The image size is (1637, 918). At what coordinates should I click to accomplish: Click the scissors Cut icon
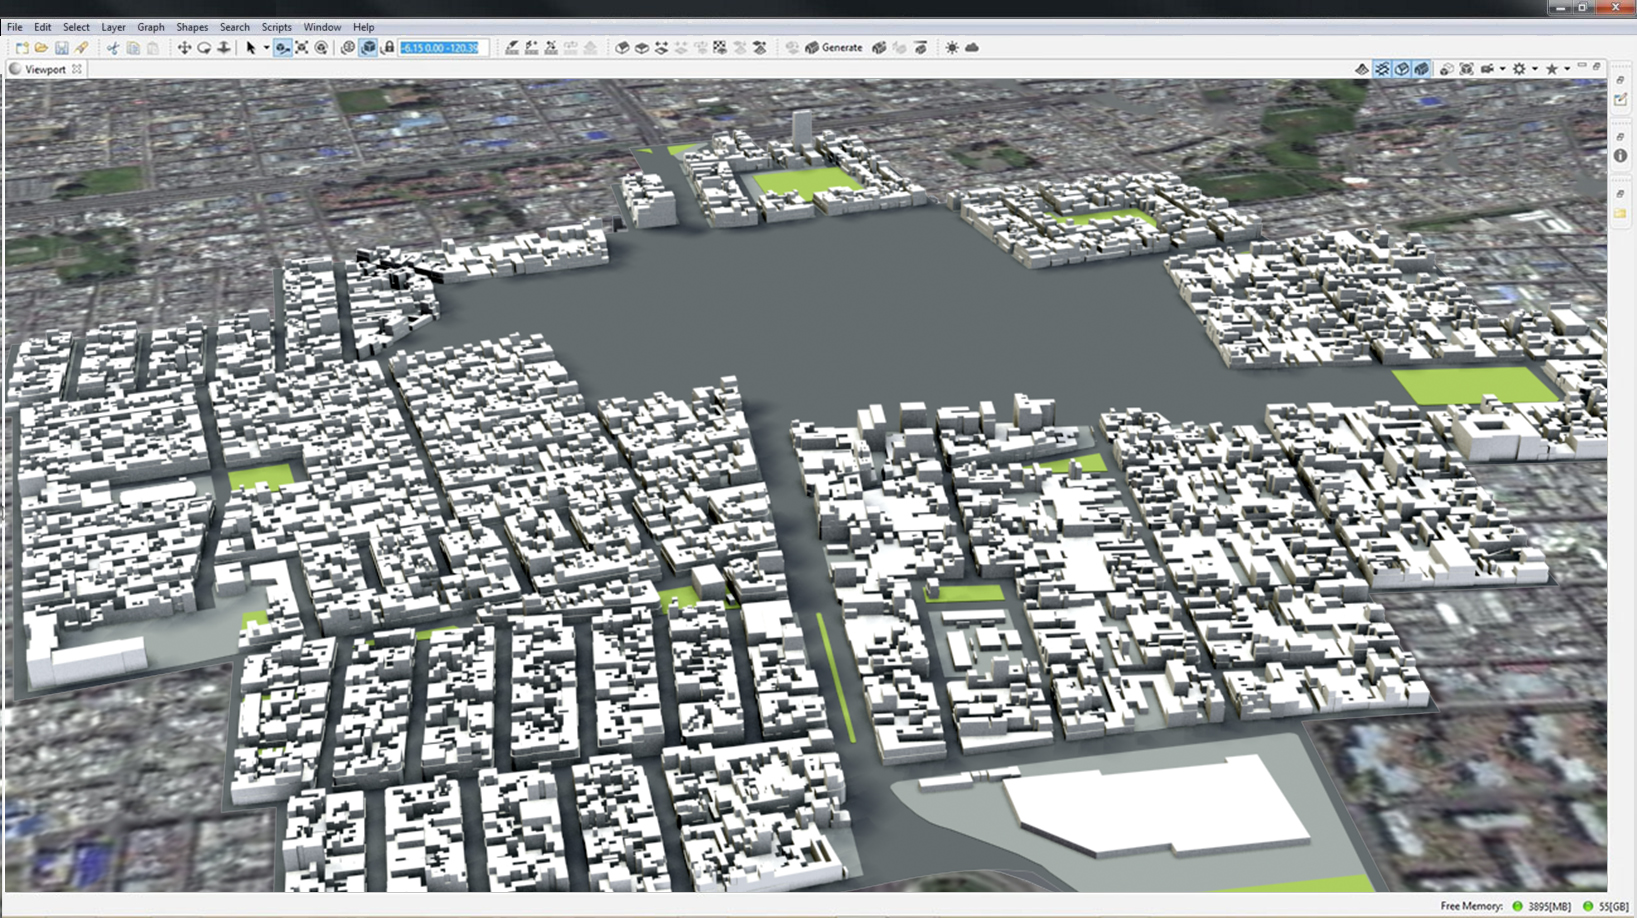113,48
